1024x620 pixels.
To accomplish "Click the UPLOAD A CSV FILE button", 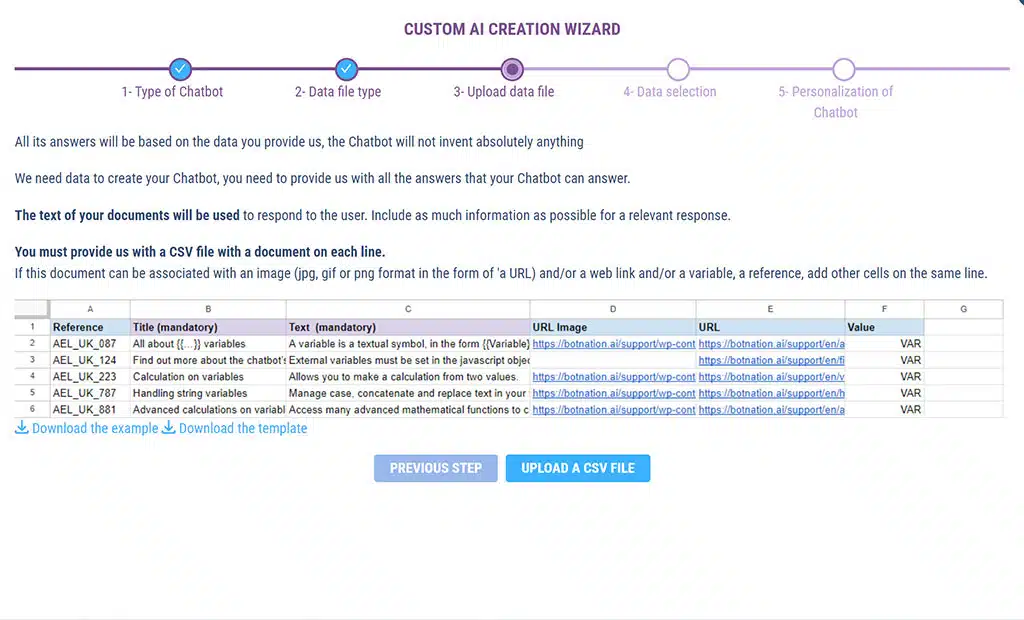I will click(x=577, y=468).
